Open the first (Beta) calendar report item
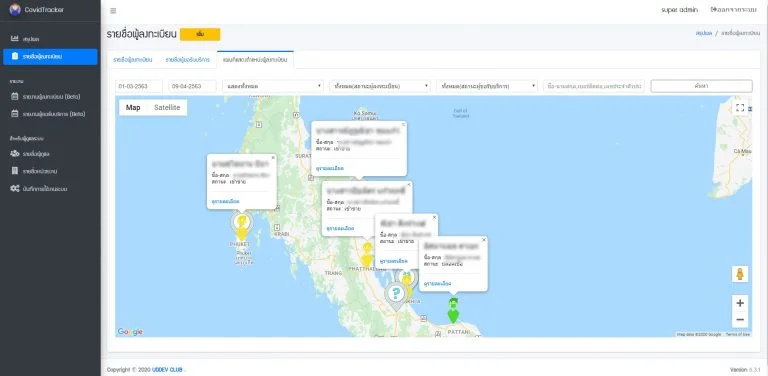 click(50, 96)
